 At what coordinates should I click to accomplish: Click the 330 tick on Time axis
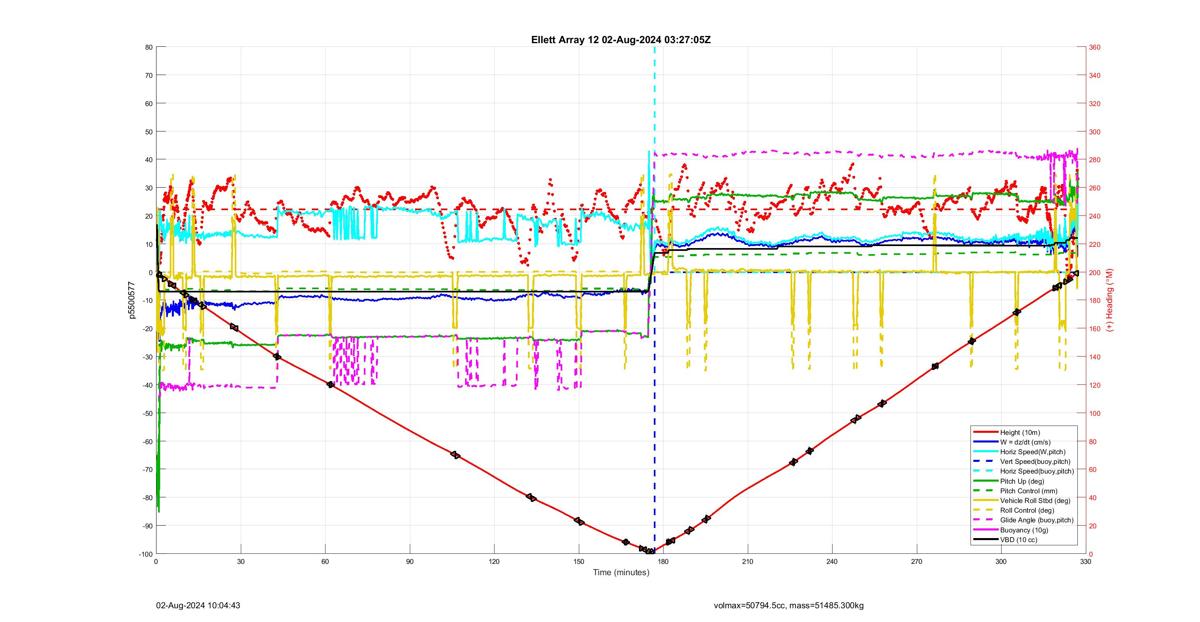click(1085, 562)
